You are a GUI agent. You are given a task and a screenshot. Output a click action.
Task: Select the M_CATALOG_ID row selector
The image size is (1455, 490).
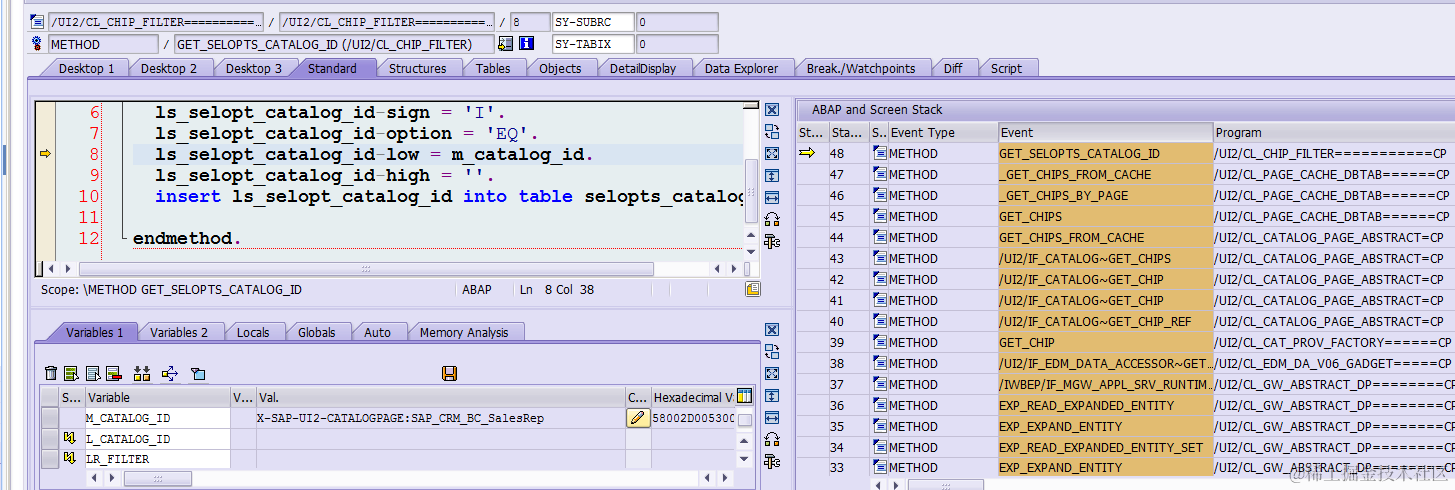click(49, 418)
